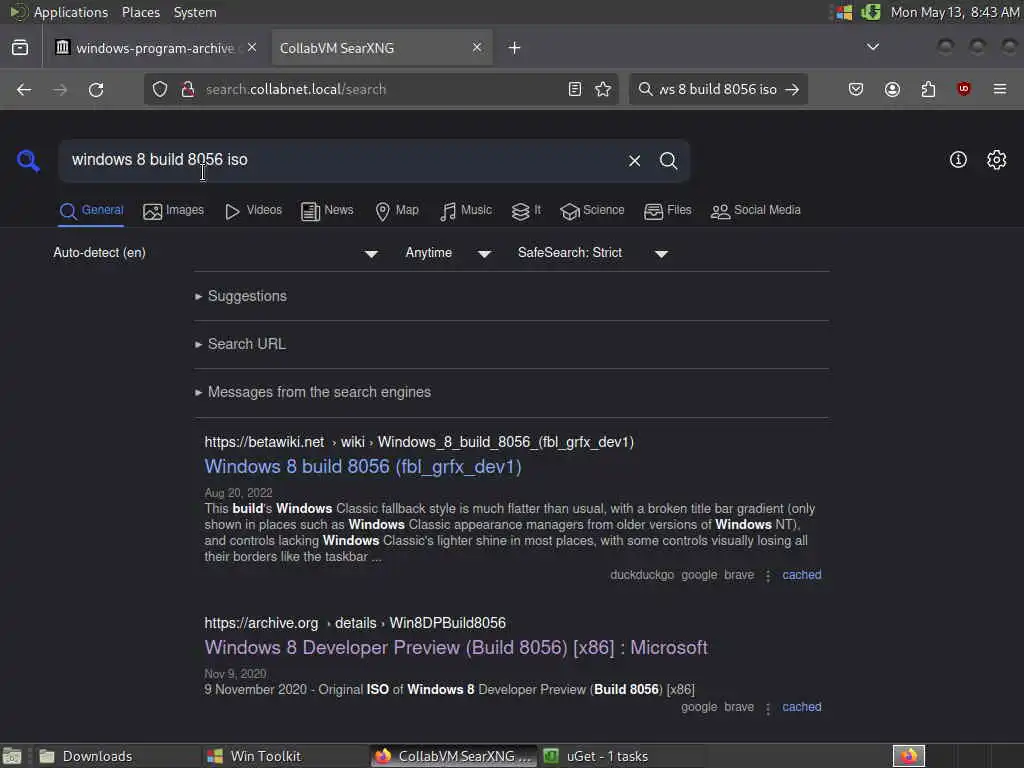The width and height of the screenshot is (1024, 768).
Task: Click the betawiki.net result URL
Action: (419, 442)
